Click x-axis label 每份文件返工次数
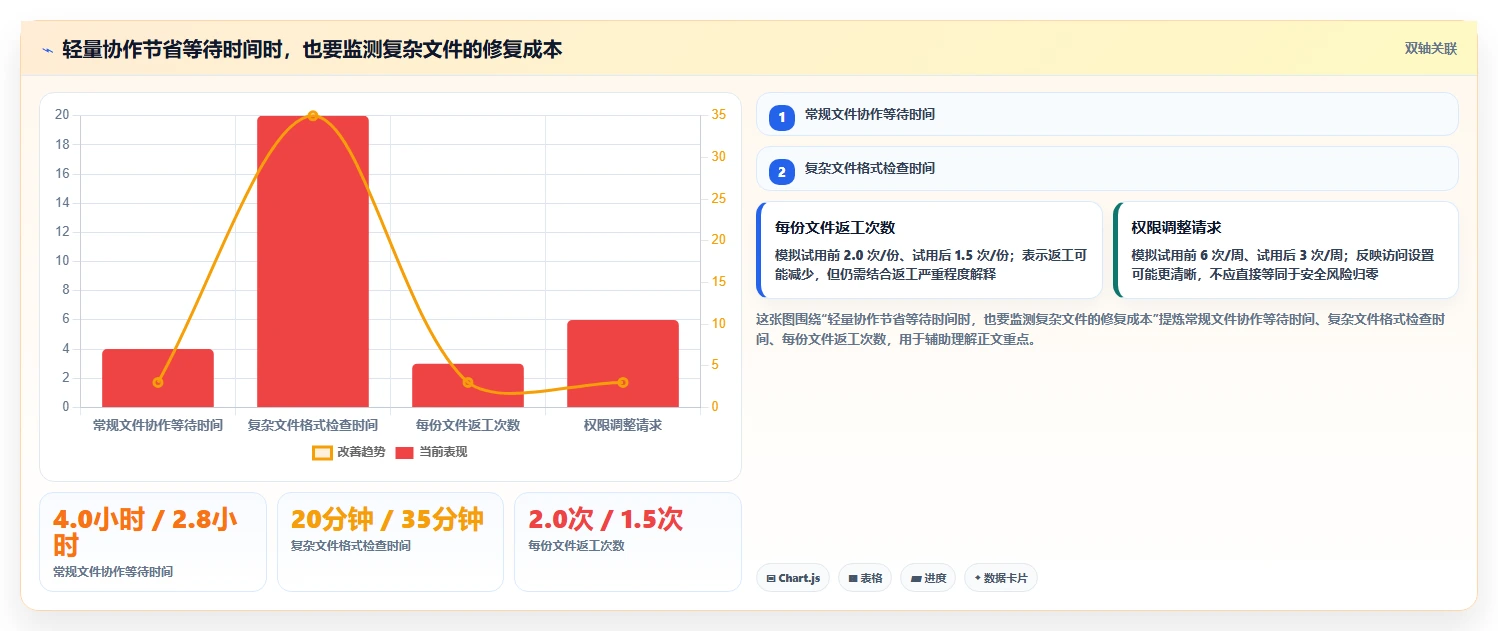The width and height of the screenshot is (1498, 631). [x=468, y=425]
